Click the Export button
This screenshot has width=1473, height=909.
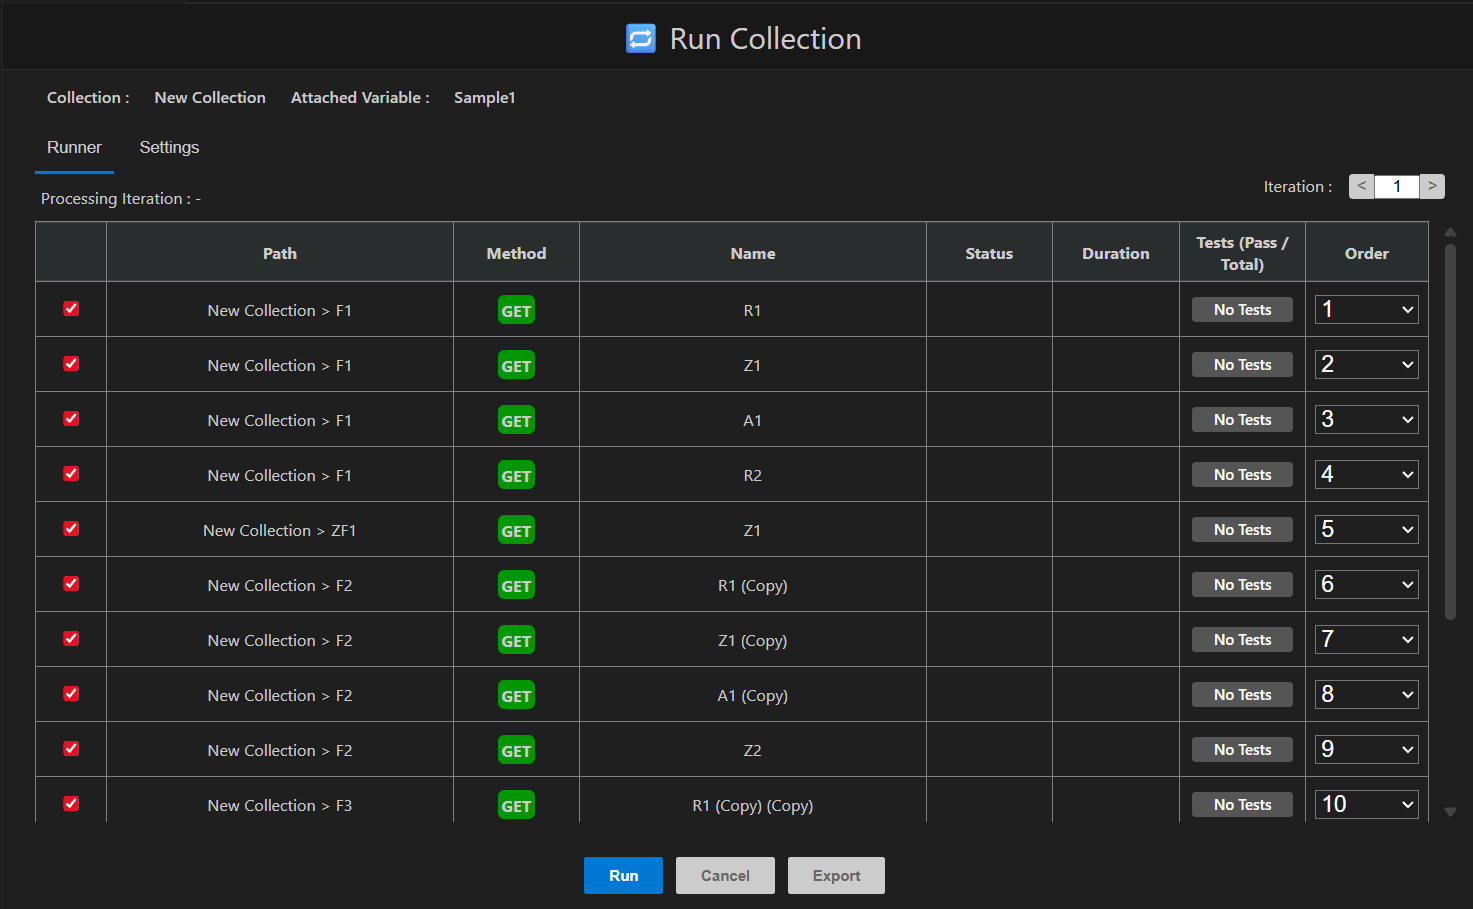tap(836, 875)
